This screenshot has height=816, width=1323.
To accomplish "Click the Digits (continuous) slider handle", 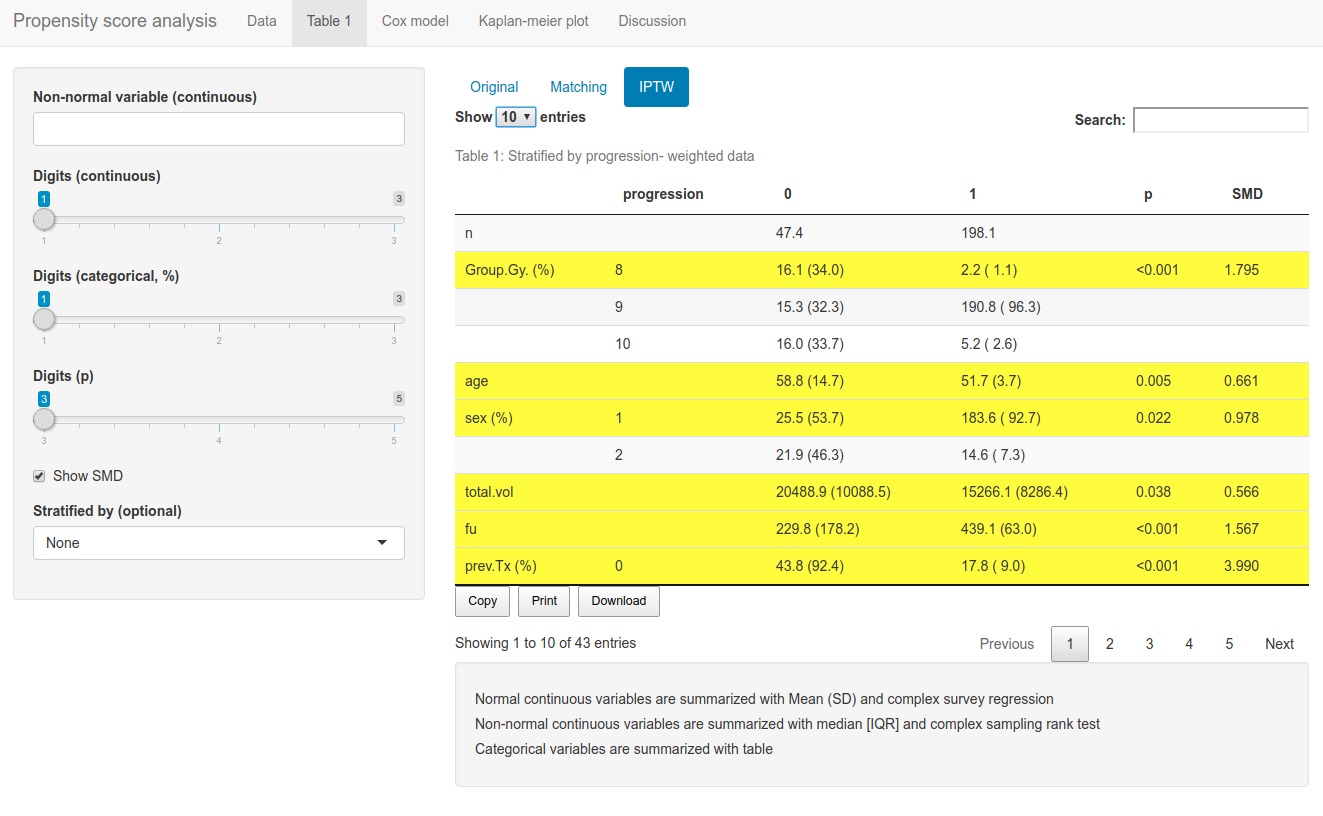I will pos(44,220).
